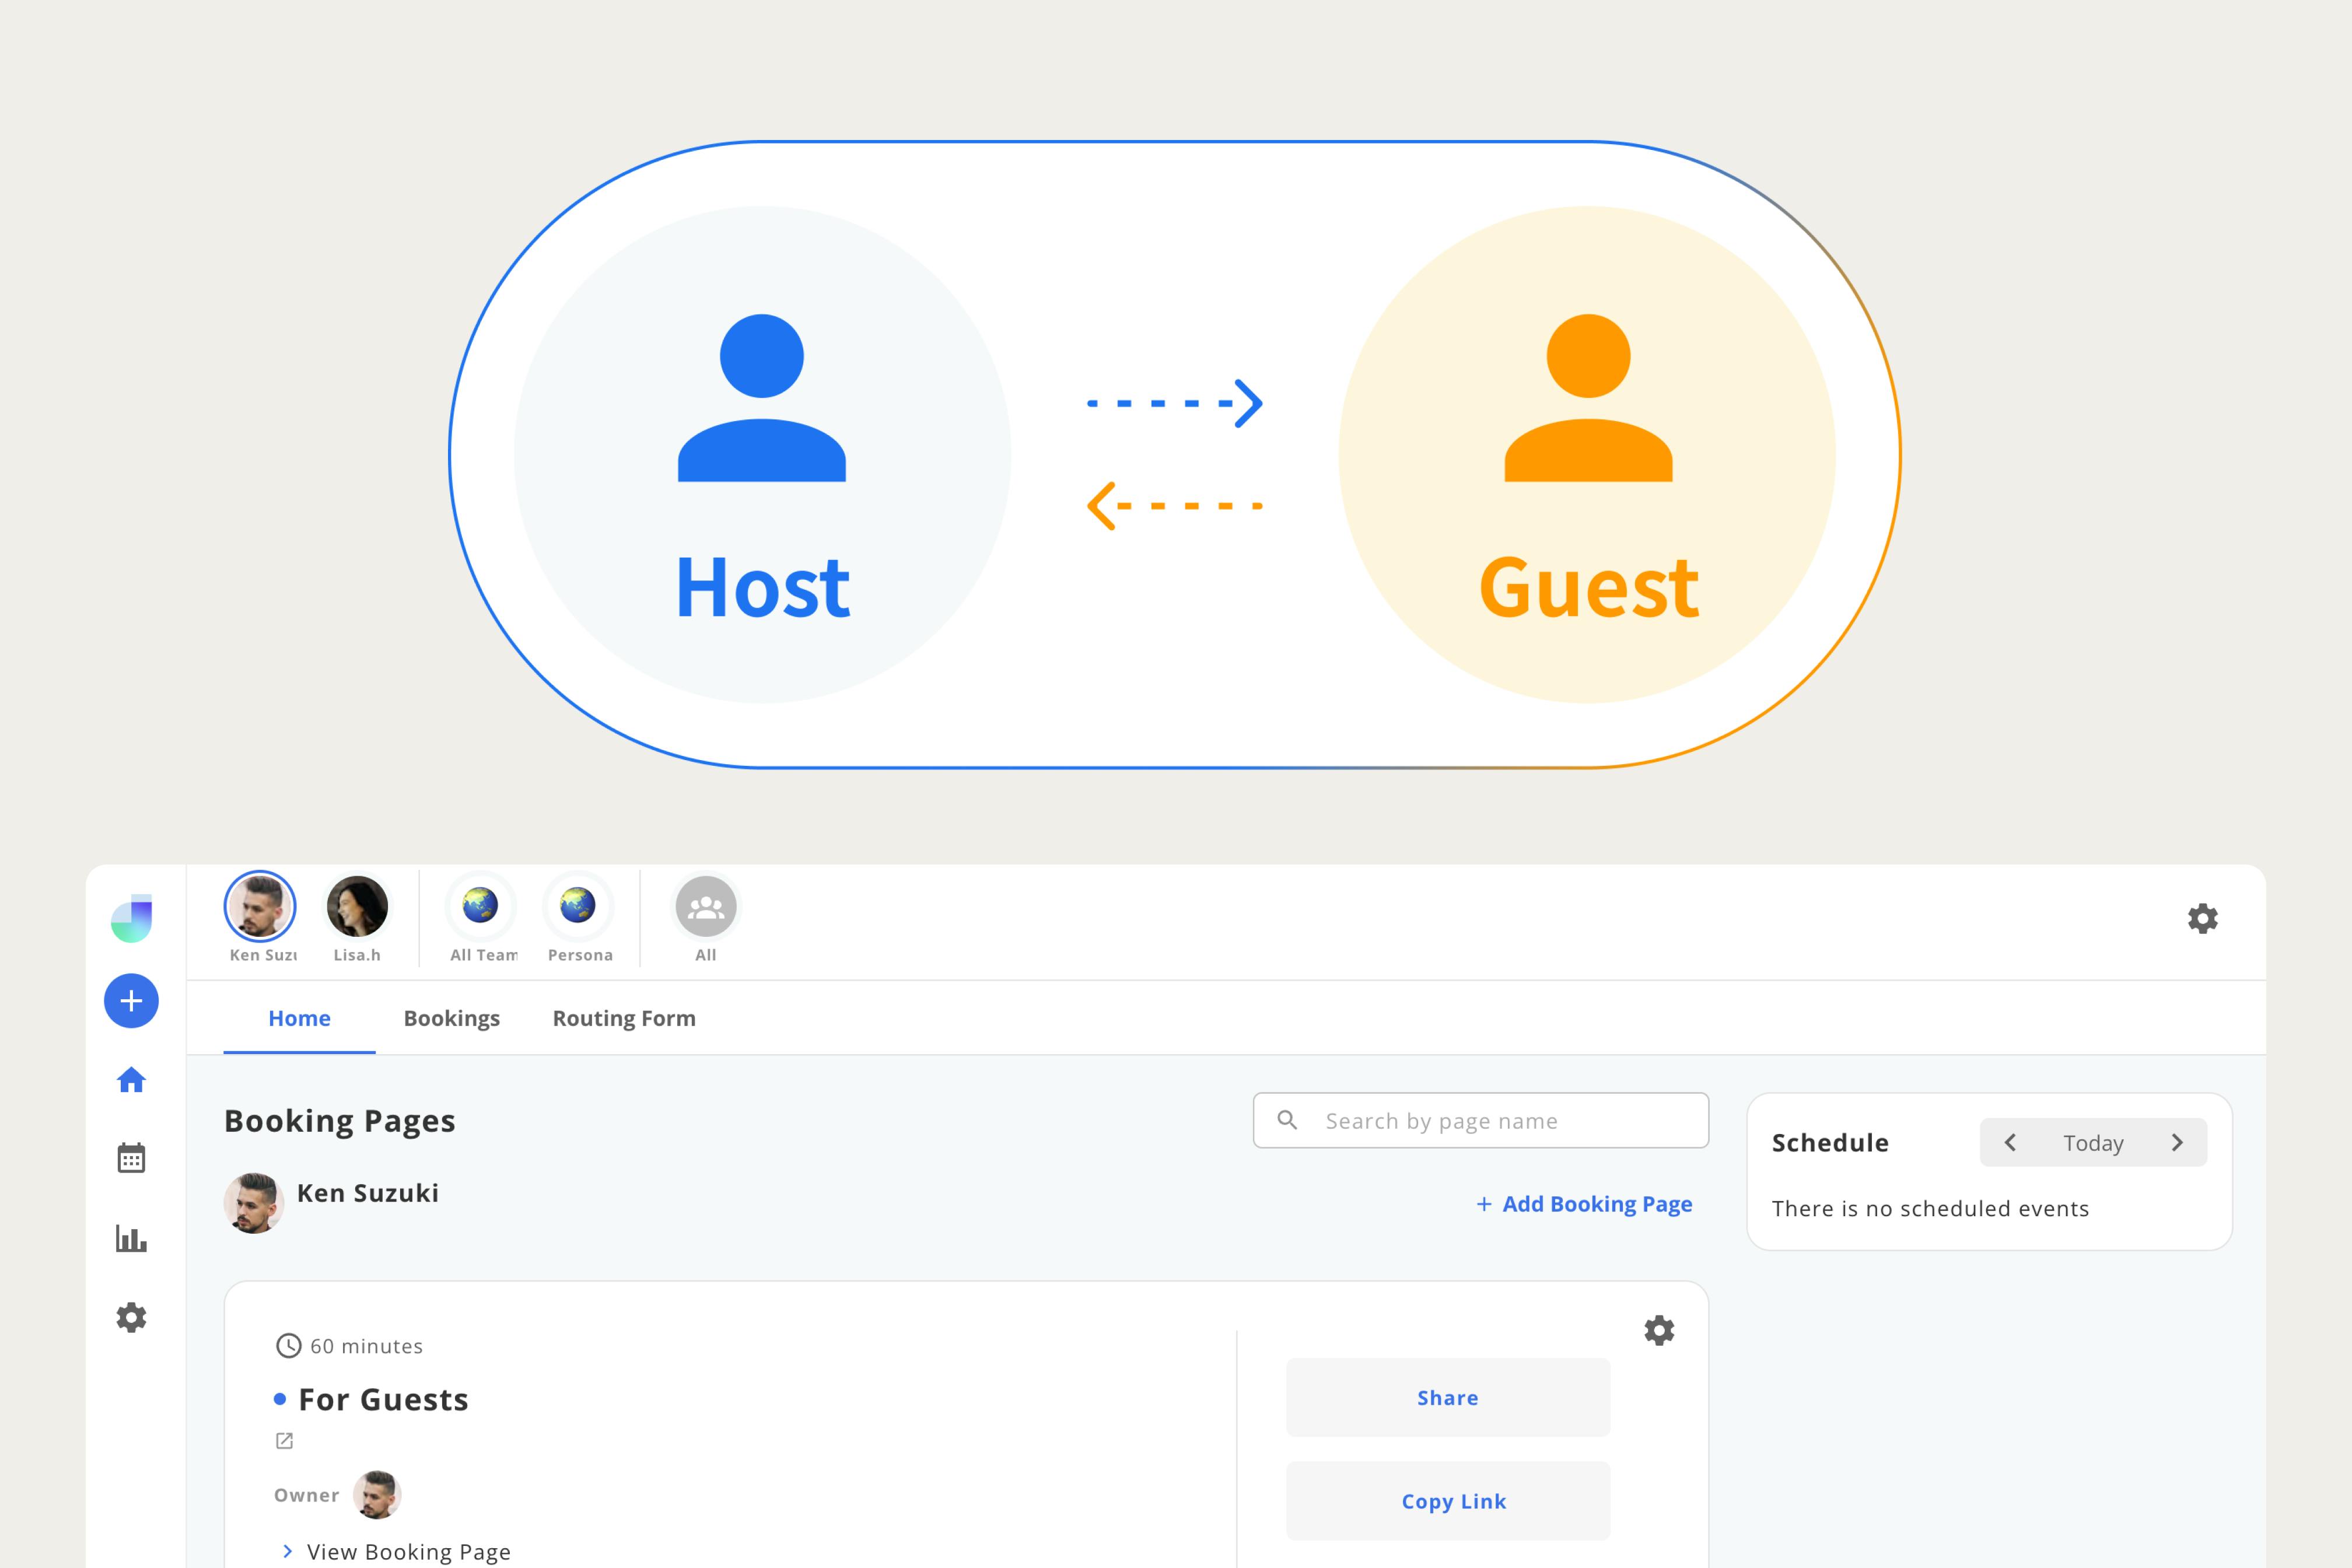Go to next day in Schedule
Viewport: 2352px width, 1568px height.
[x=2177, y=1142]
